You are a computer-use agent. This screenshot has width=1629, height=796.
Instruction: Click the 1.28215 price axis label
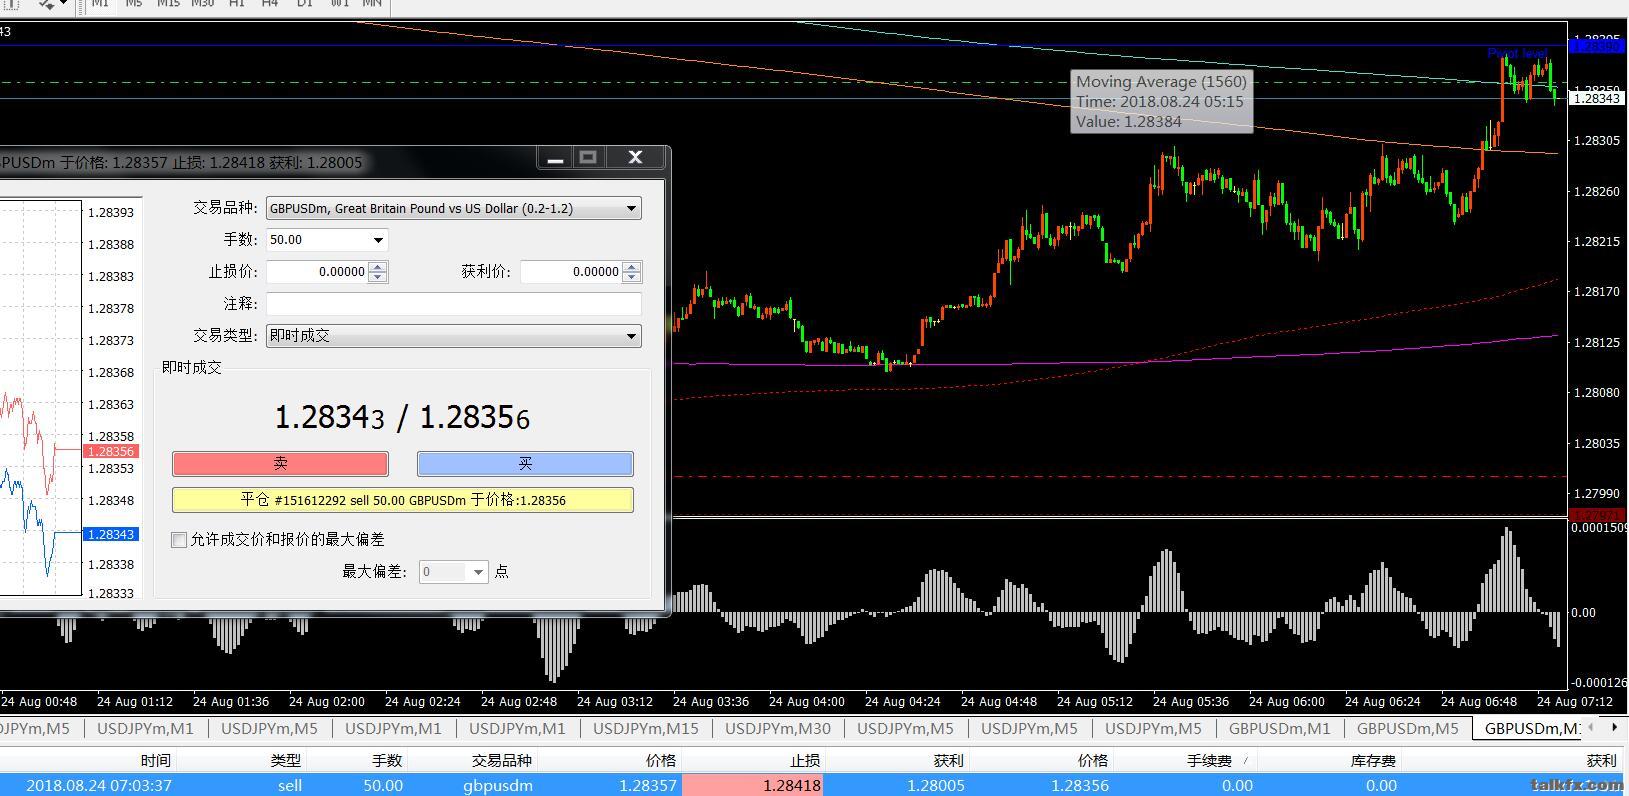pyautogui.click(x=1597, y=242)
